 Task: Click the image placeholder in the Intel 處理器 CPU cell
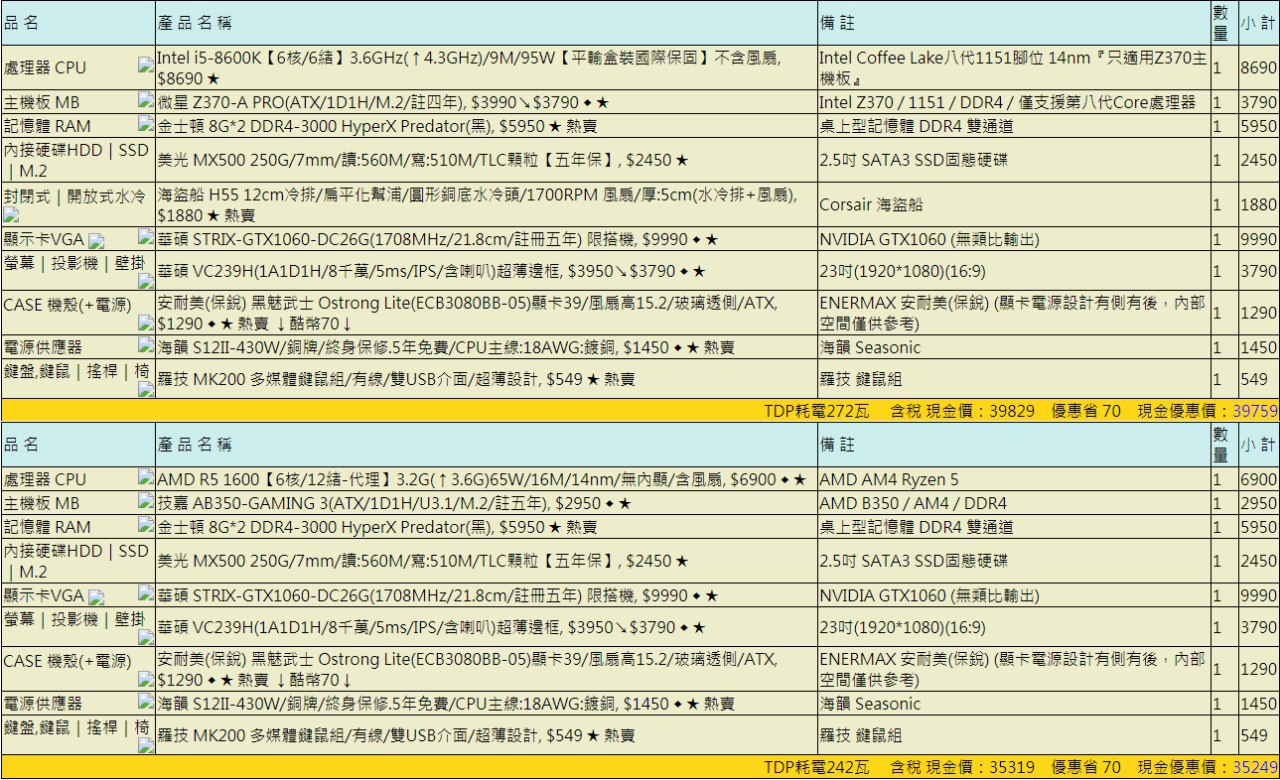(x=146, y=66)
